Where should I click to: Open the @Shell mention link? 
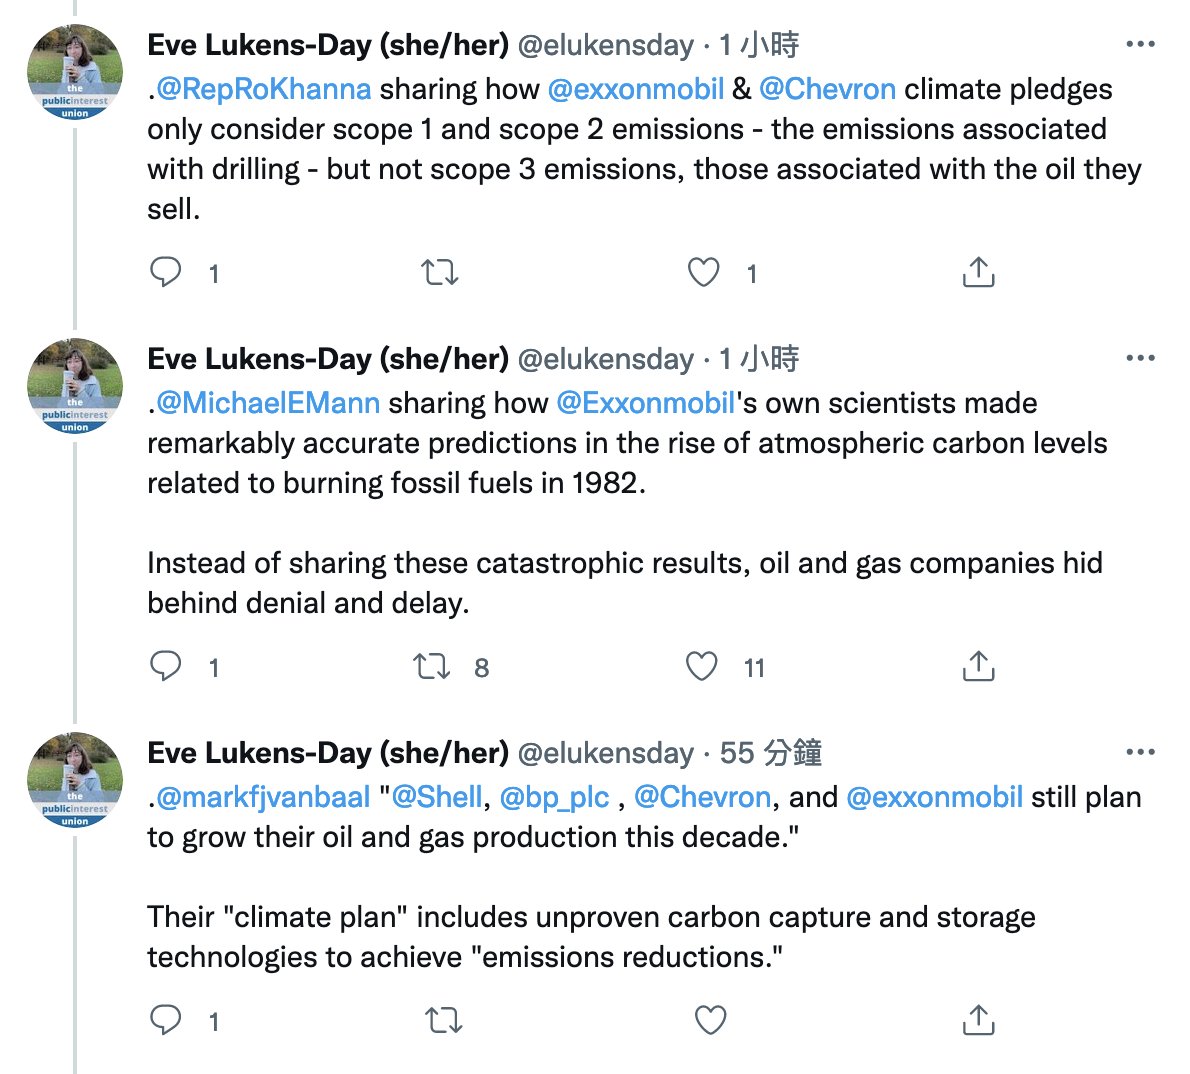coord(436,797)
